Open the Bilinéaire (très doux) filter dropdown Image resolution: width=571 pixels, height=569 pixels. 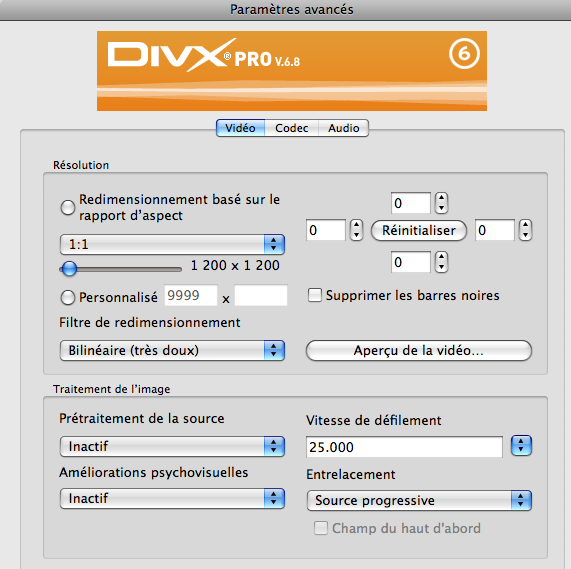pyautogui.click(x=172, y=350)
